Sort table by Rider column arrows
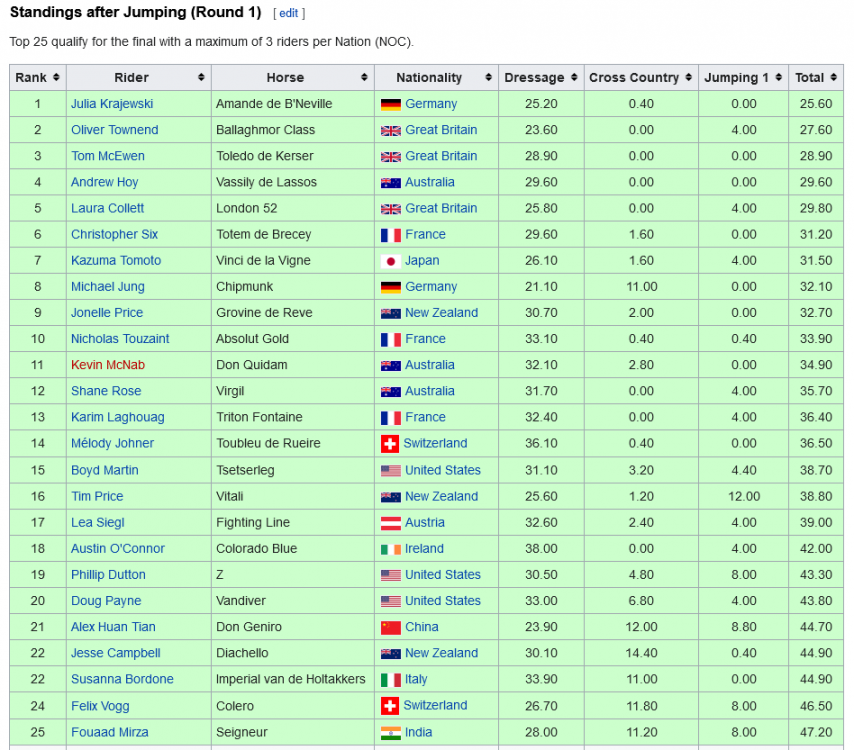854x750 pixels. click(x=201, y=77)
